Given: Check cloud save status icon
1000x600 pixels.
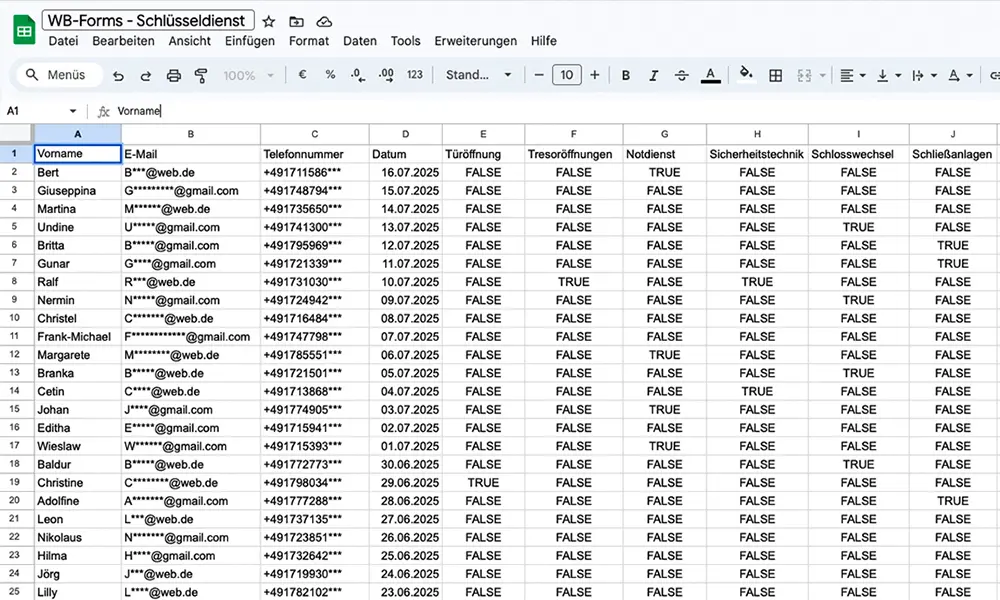Looking at the screenshot, I should [324, 22].
